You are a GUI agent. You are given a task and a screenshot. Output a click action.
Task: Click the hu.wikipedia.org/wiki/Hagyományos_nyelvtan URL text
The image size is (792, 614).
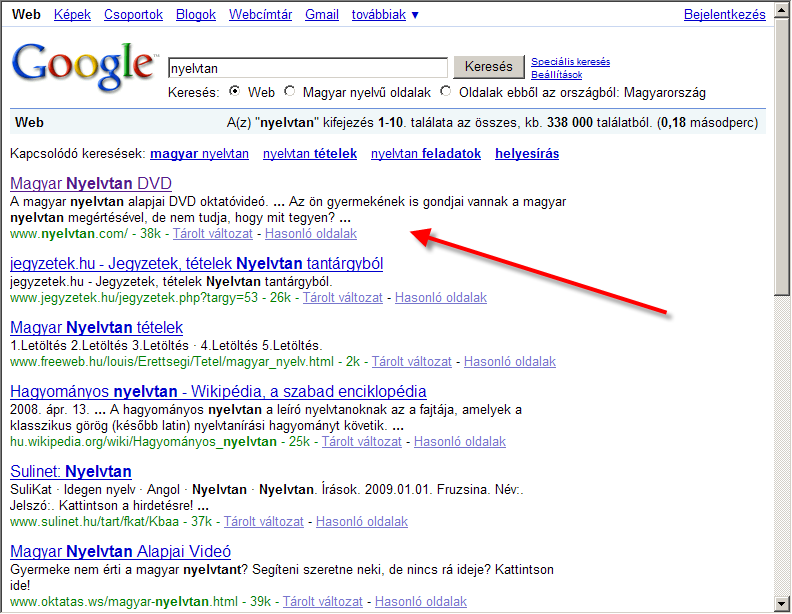click(143, 442)
